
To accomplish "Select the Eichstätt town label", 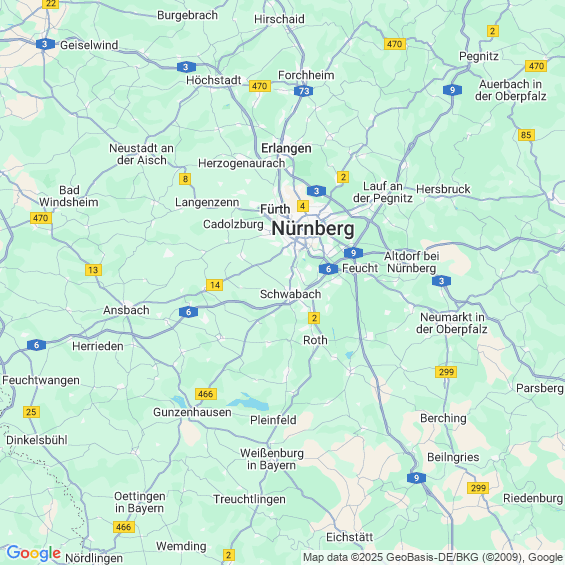I will point(350,537).
